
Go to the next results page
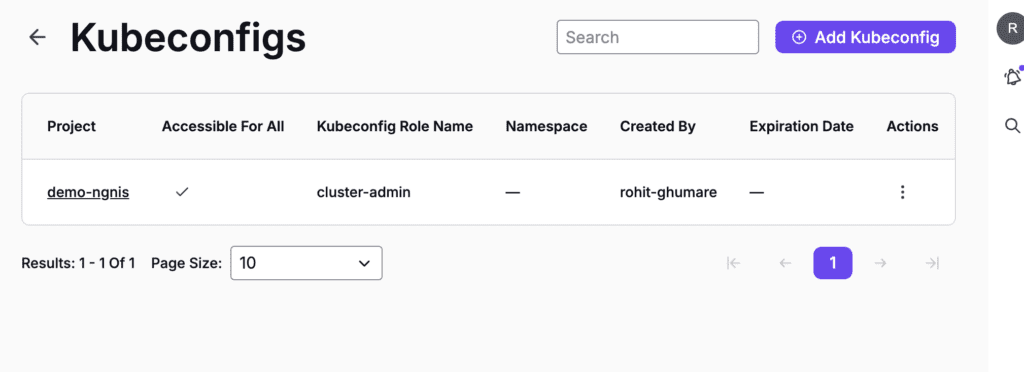pyautogui.click(x=880, y=263)
